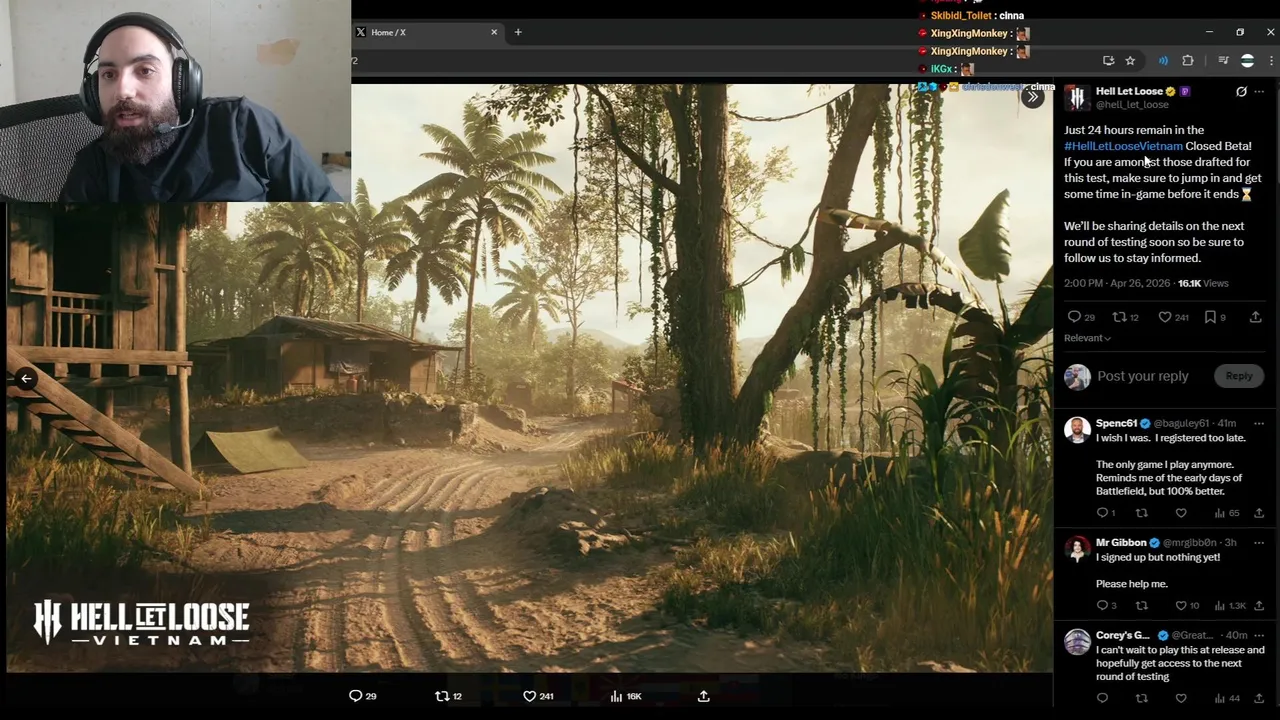Open the browser profile avatar
The image size is (1280, 720).
(x=1247, y=61)
